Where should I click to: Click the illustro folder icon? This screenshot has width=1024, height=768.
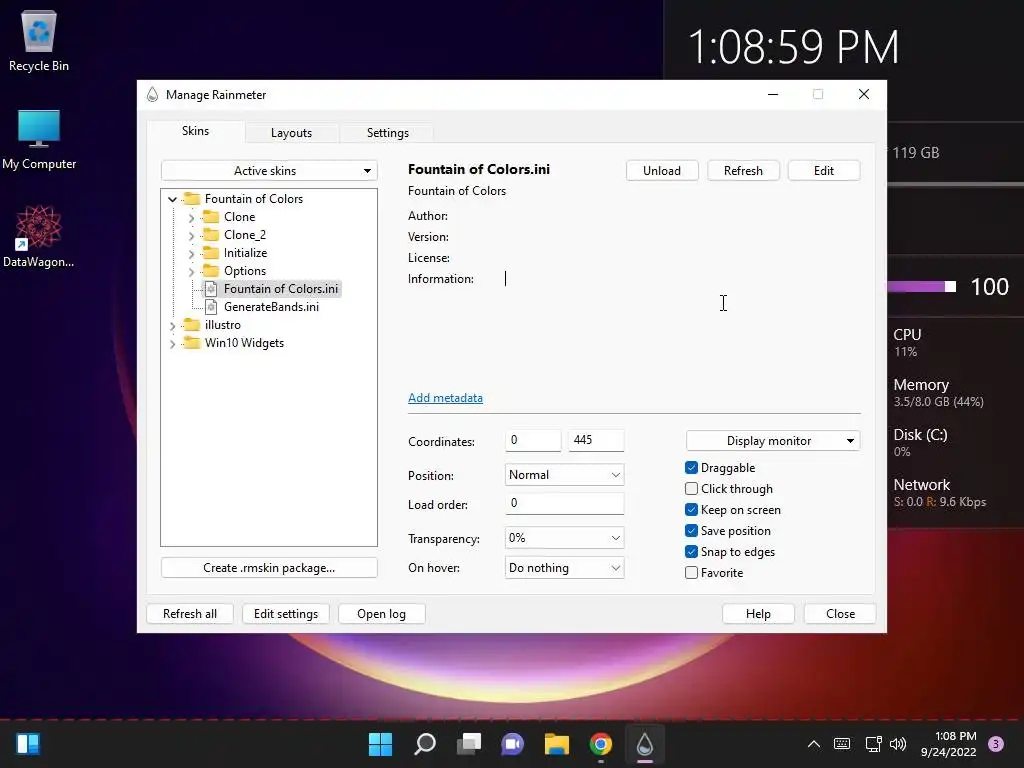pos(191,325)
